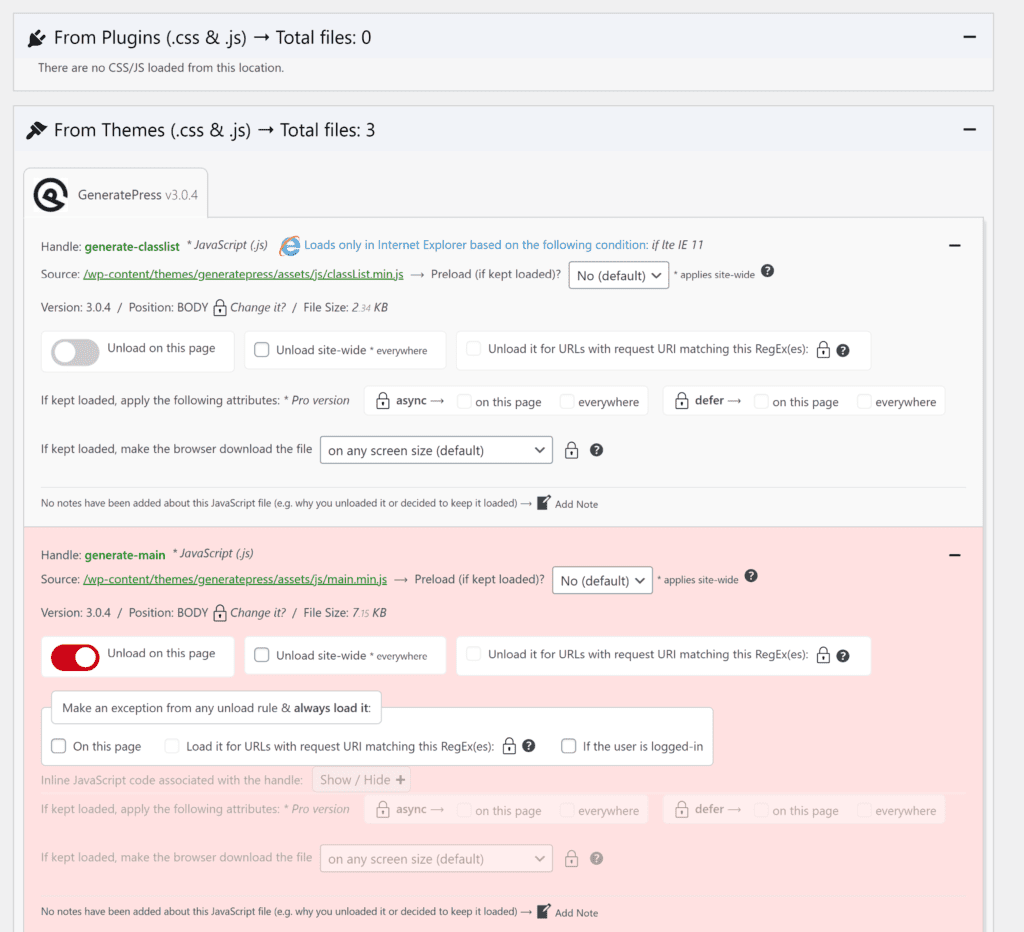Select the GeneratePress v3.0.4 tab

pyautogui.click(x=116, y=194)
